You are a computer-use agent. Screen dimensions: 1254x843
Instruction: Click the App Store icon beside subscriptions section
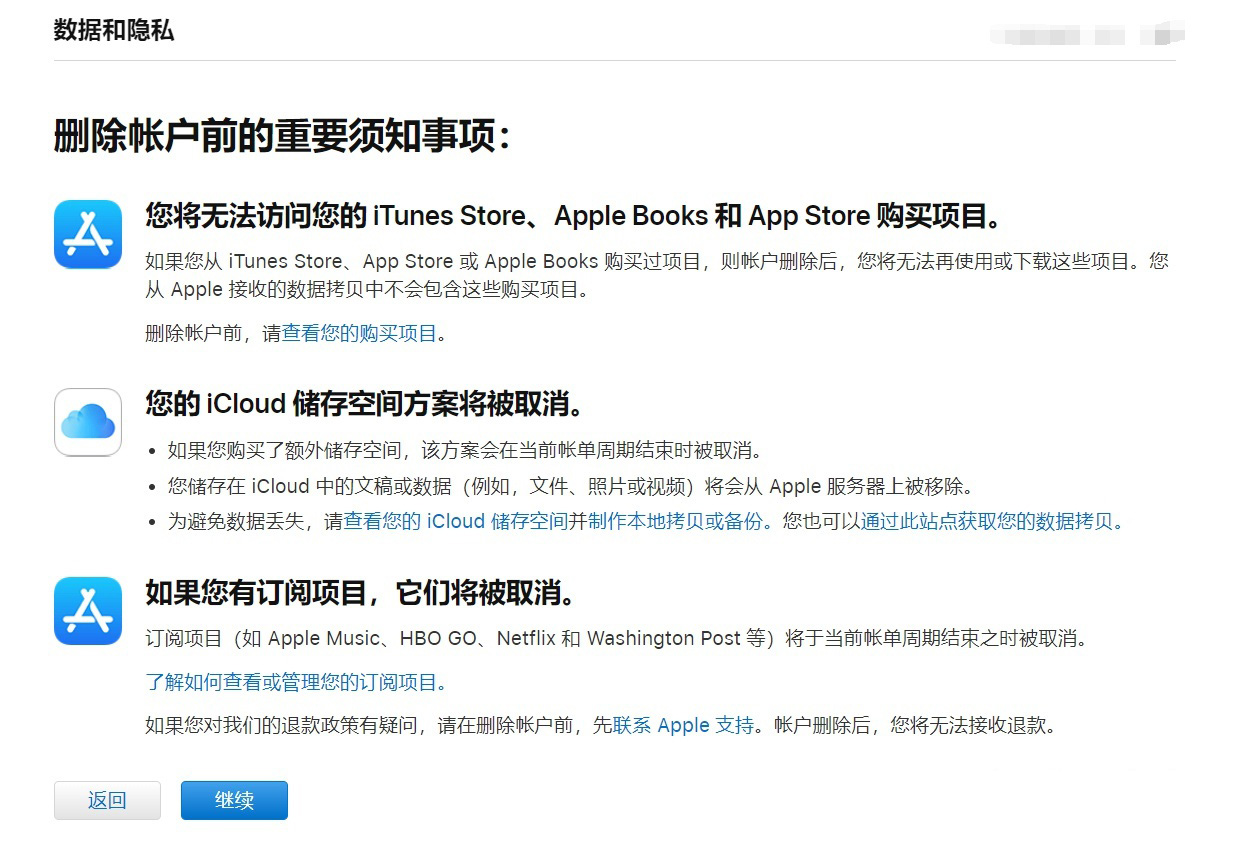tap(88, 610)
